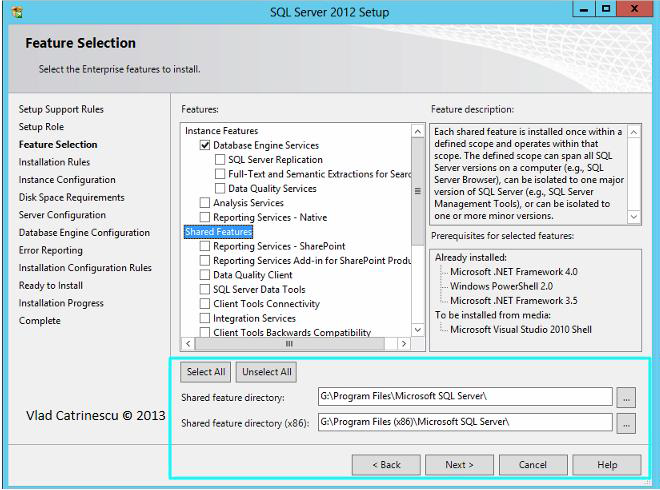Click Microsoft .NET Framework 3.5 prerequisite
660x490 pixels.
pyautogui.click(x=514, y=301)
